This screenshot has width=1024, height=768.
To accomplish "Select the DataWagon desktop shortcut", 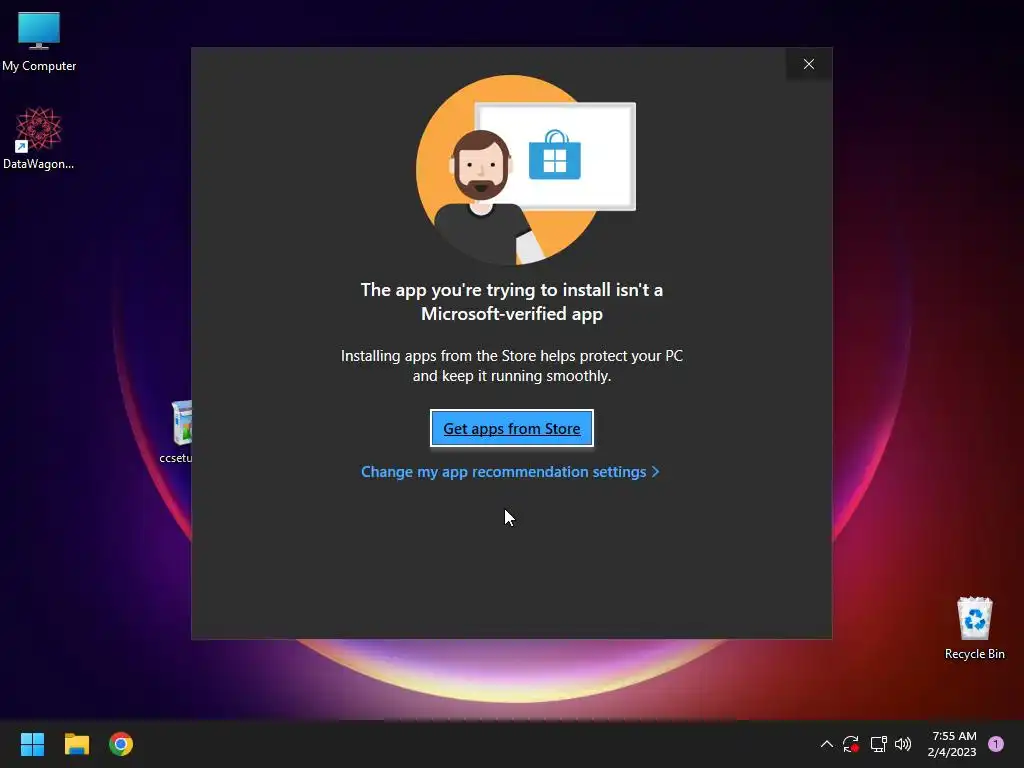I will (x=39, y=138).
